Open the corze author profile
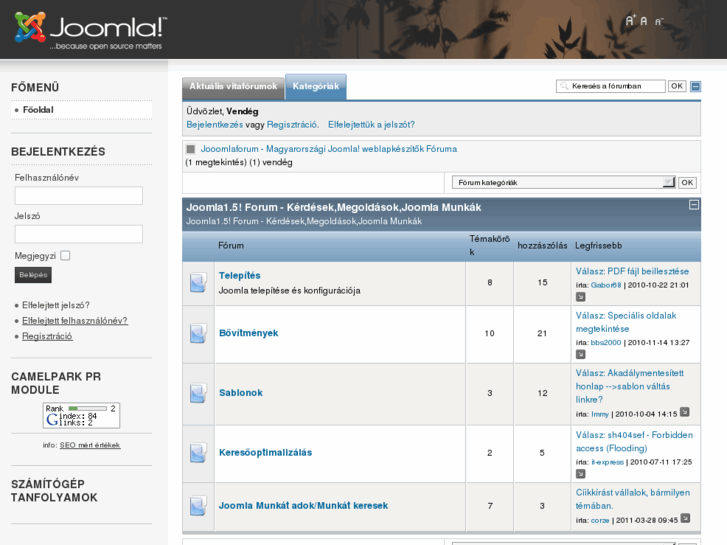Screen dimensions: 727x545 (x=600, y=520)
